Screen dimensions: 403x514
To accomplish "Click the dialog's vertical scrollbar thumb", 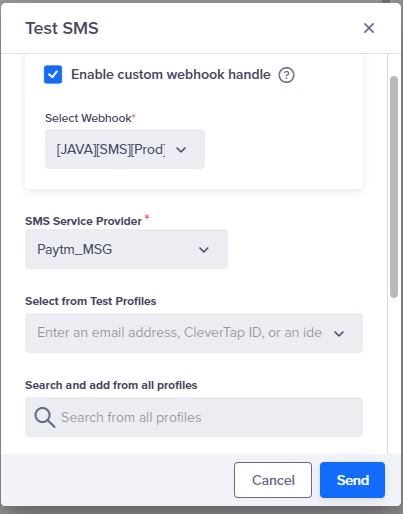I will click(x=394, y=187).
